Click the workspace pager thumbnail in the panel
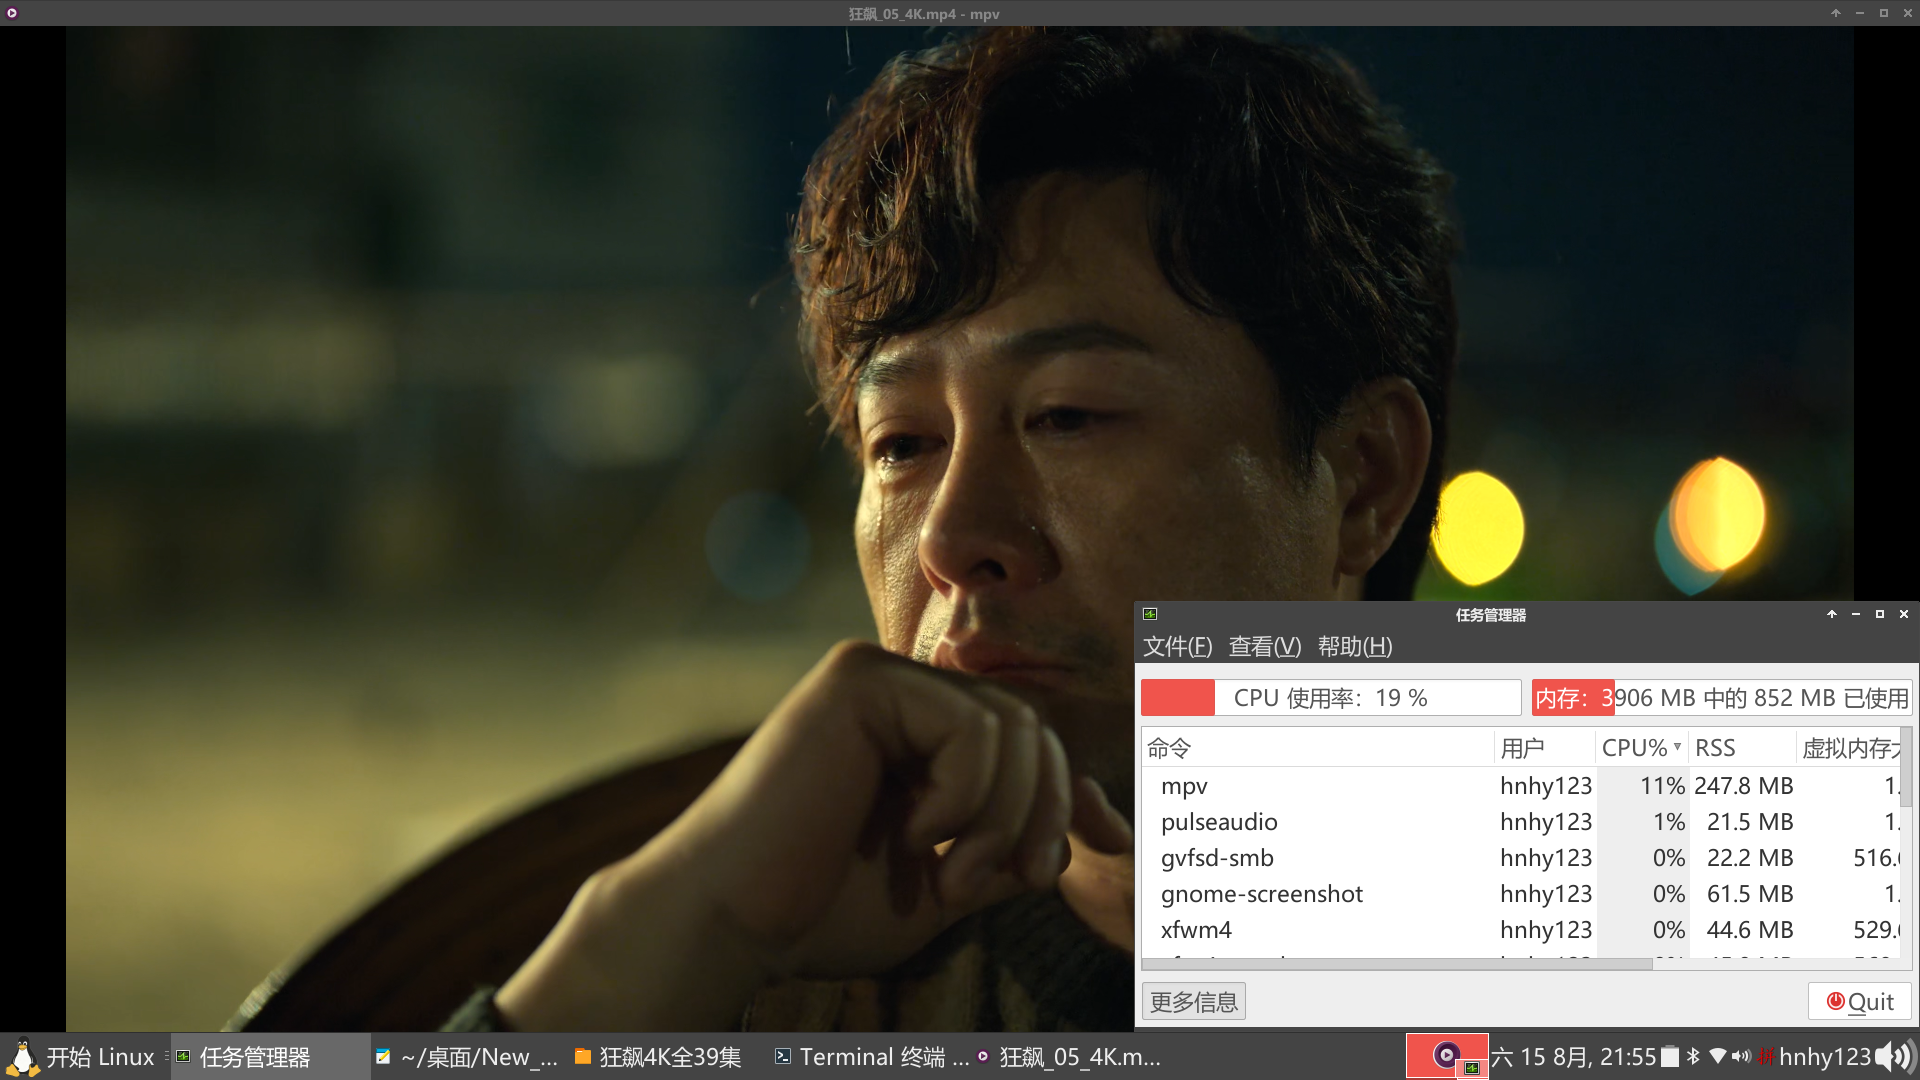Viewport: 1920px width, 1080px height. [x=1447, y=1056]
